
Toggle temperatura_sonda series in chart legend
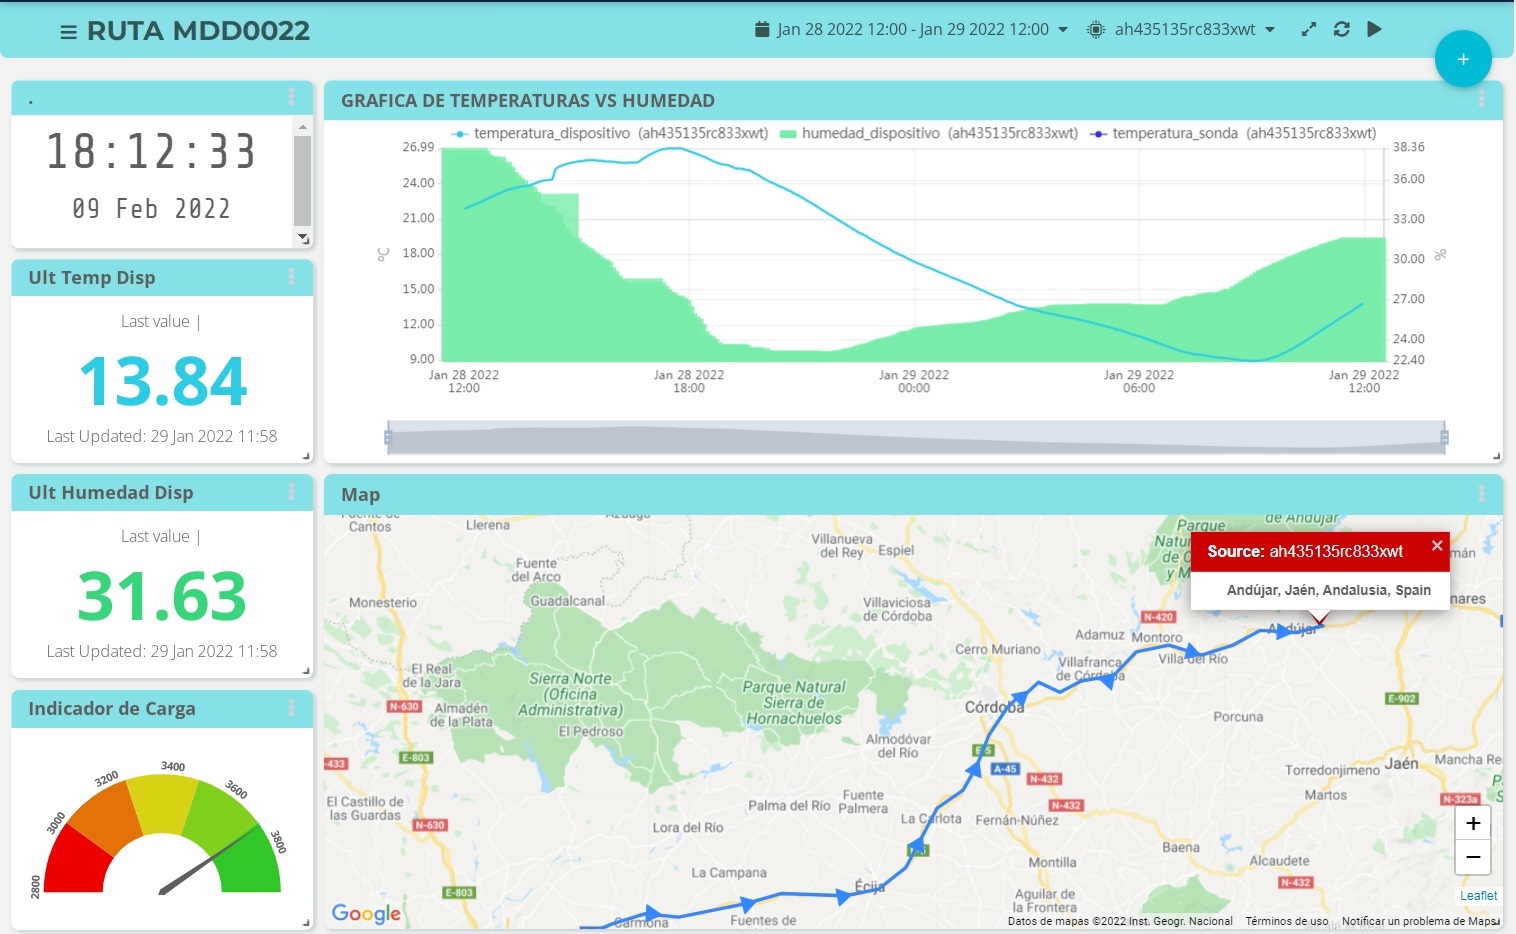coord(1232,133)
